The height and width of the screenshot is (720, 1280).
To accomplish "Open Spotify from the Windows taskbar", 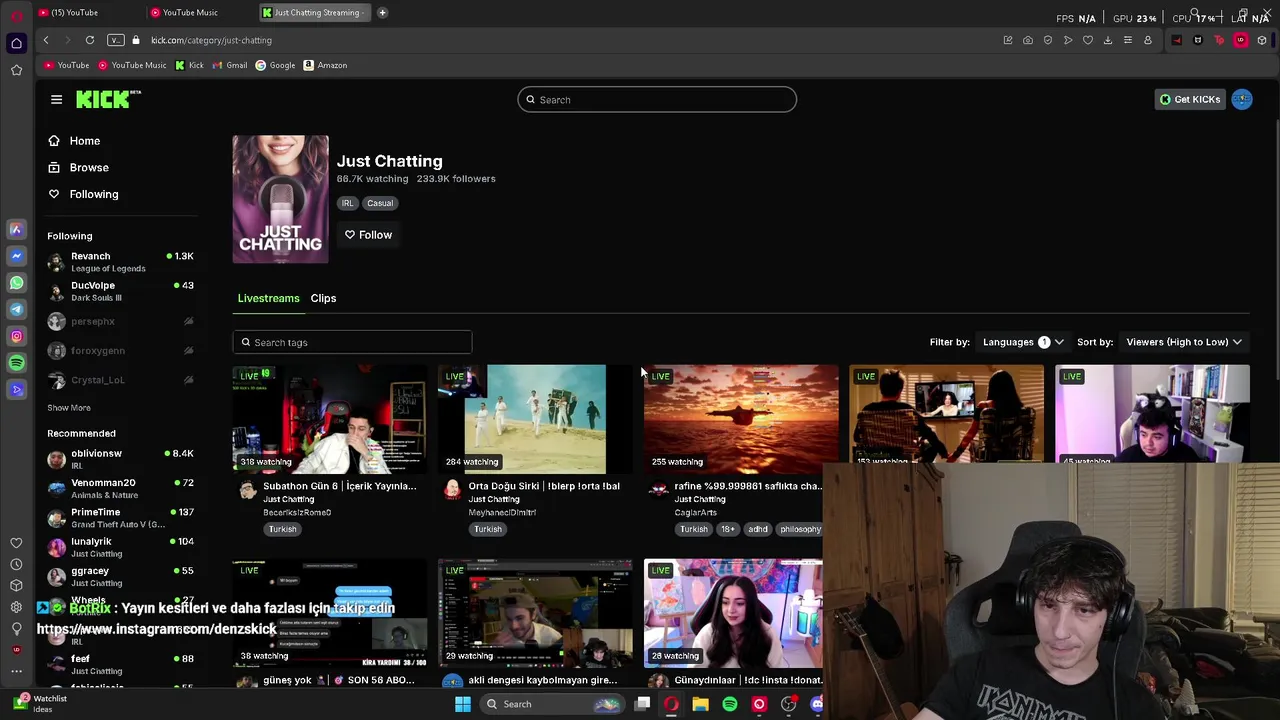I will click(x=730, y=704).
